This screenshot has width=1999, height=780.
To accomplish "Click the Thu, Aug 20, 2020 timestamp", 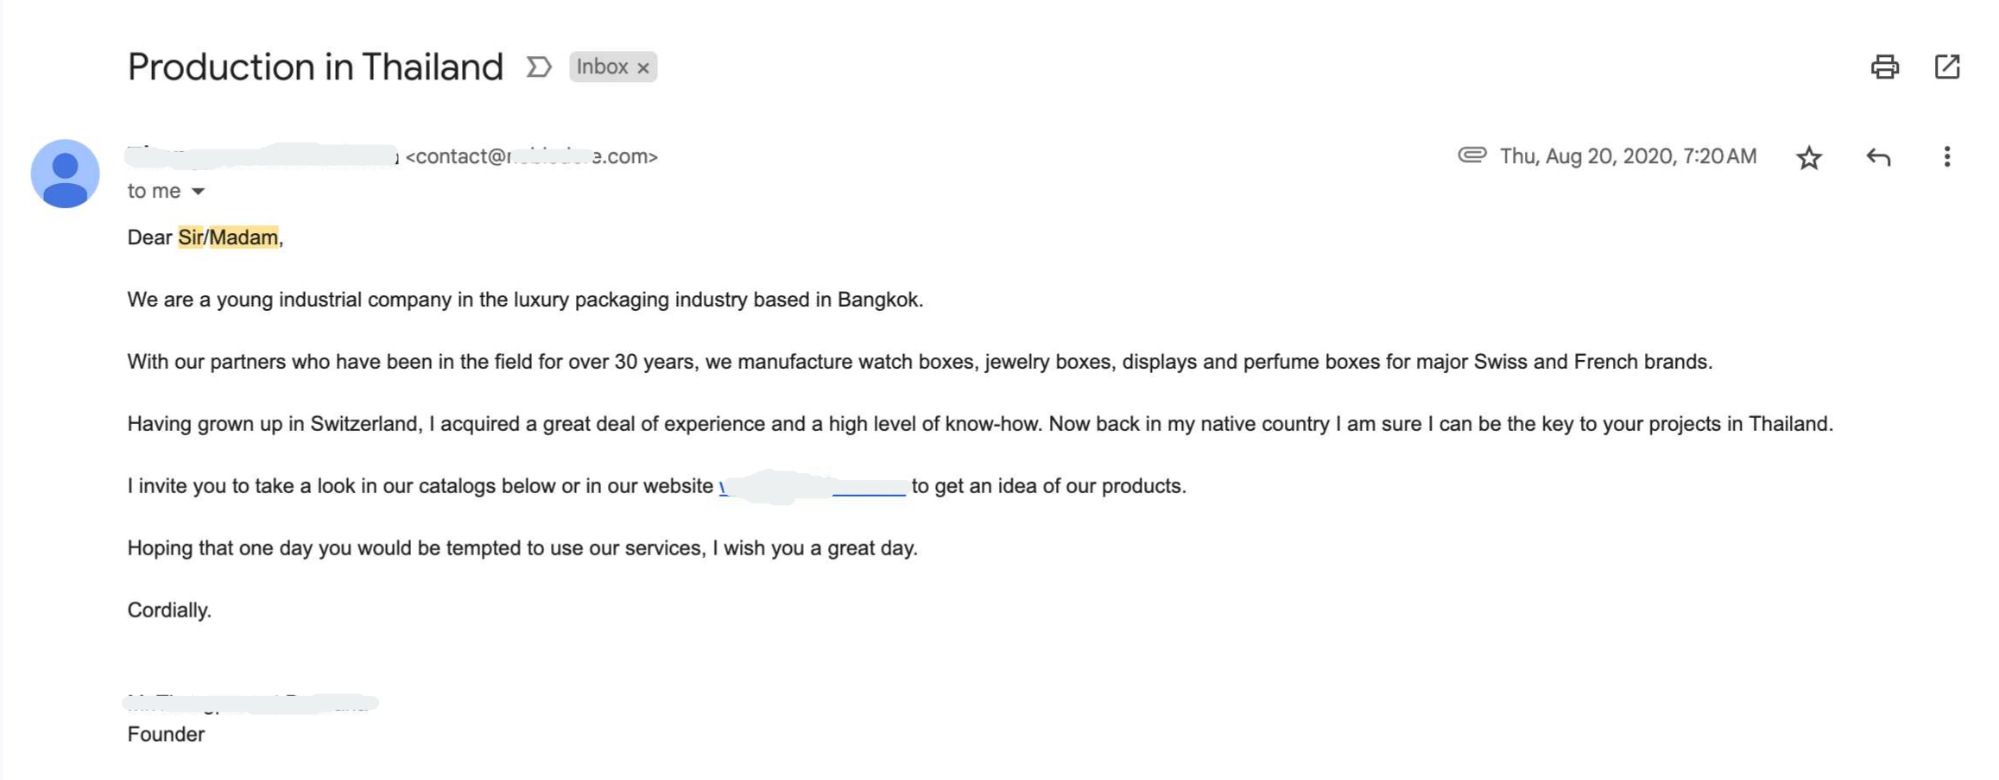I will pyautogui.click(x=1627, y=156).
